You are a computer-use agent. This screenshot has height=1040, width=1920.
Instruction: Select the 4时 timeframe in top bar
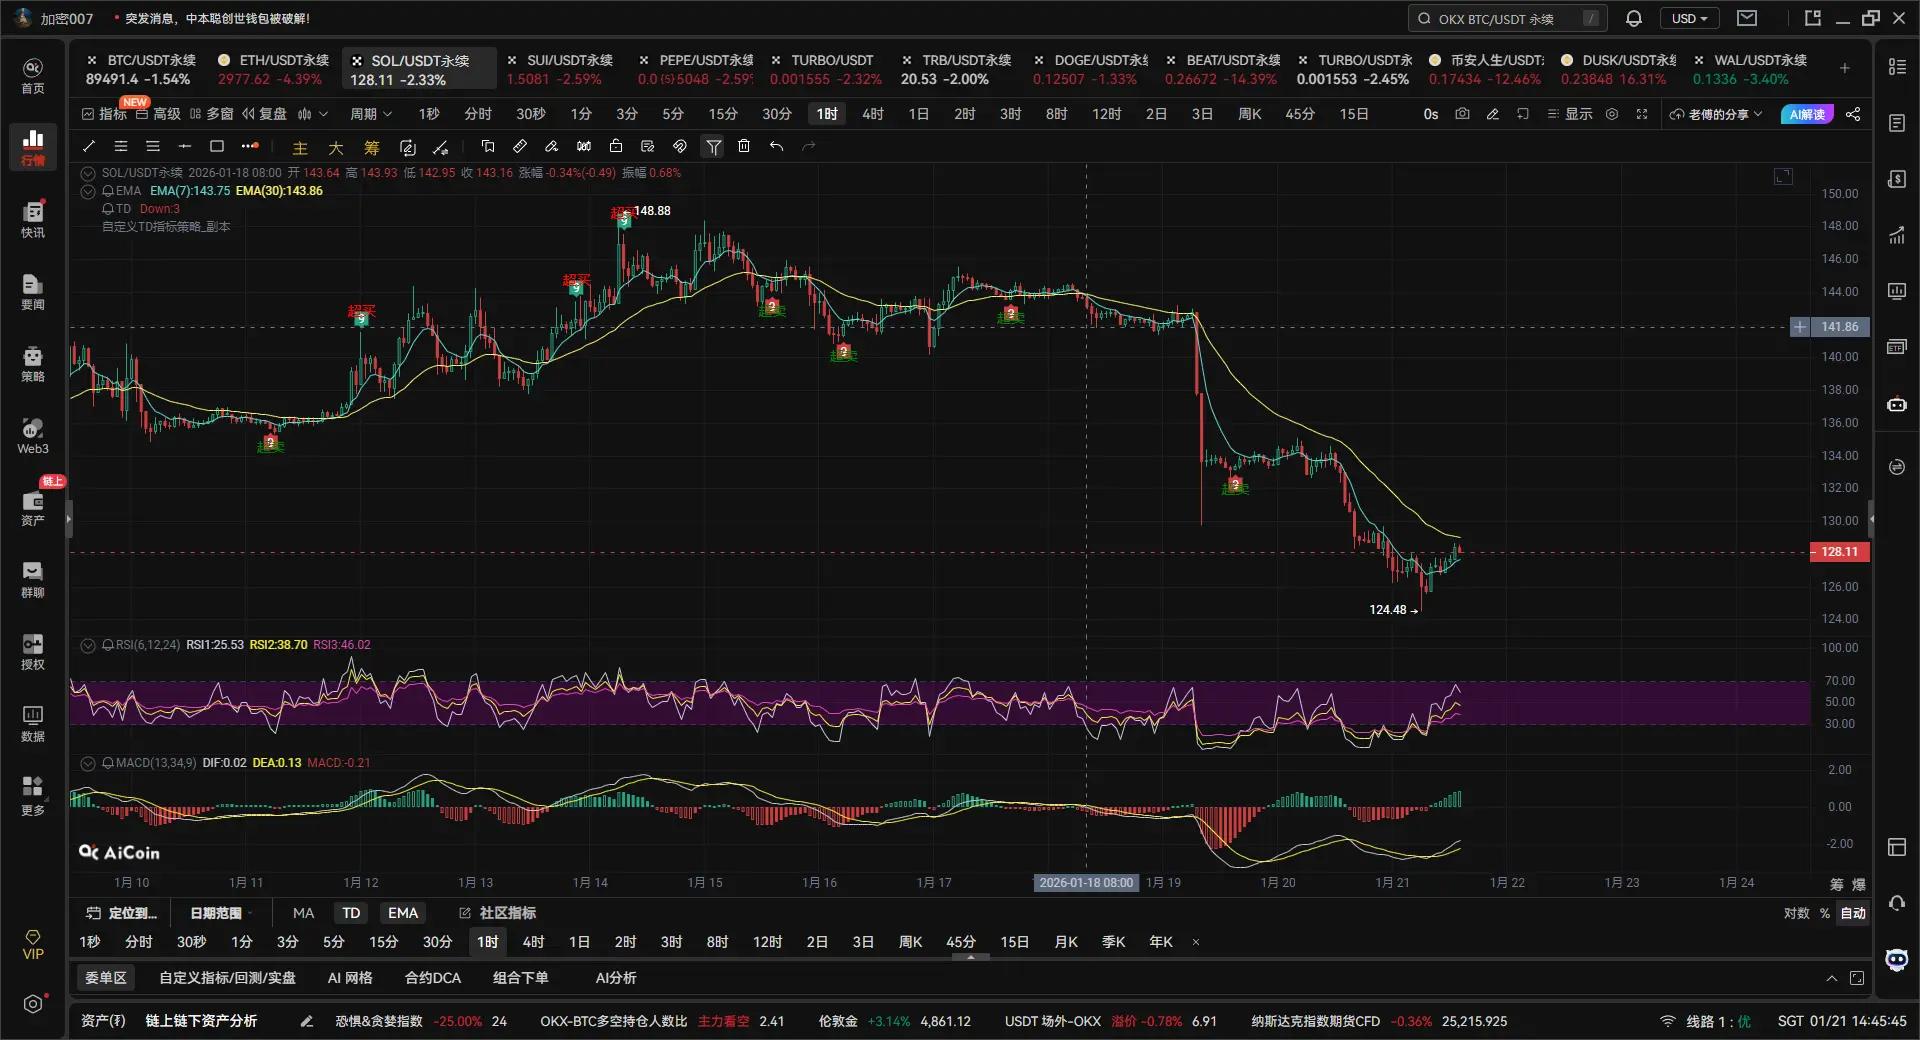click(x=872, y=114)
